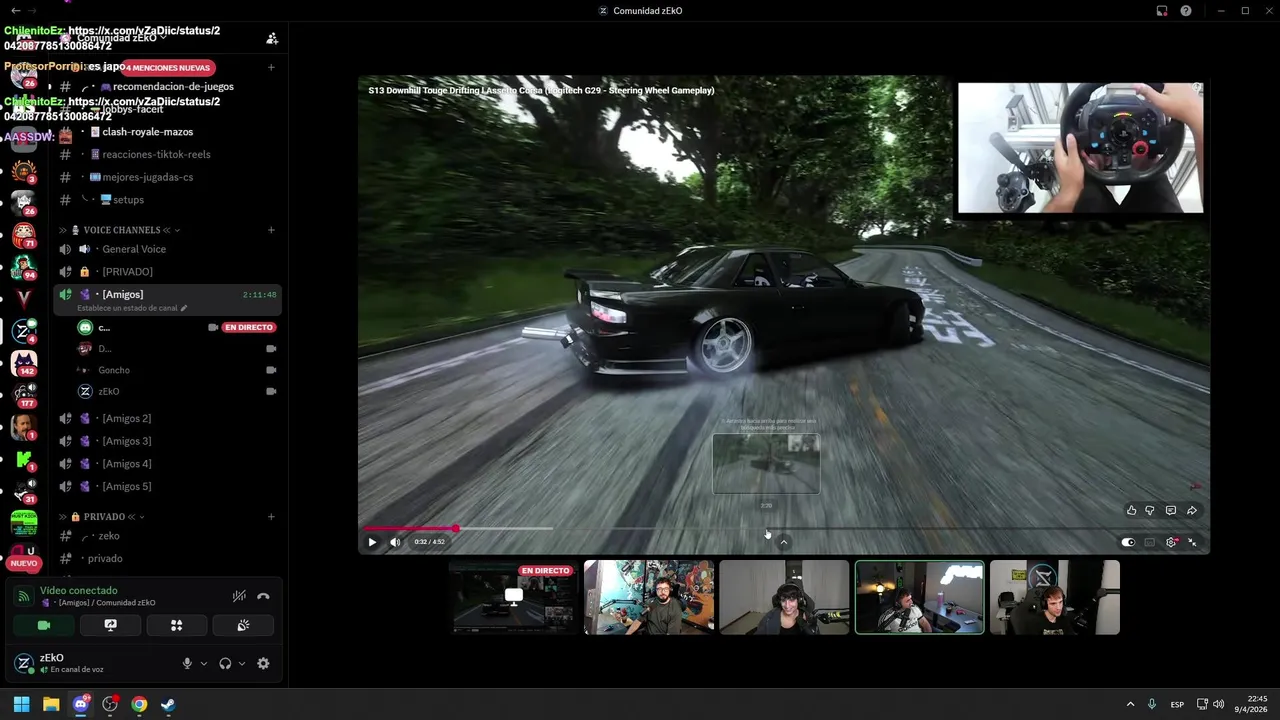Mute microphone in the user panel
The width and height of the screenshot is (1280, 720).
187,663
